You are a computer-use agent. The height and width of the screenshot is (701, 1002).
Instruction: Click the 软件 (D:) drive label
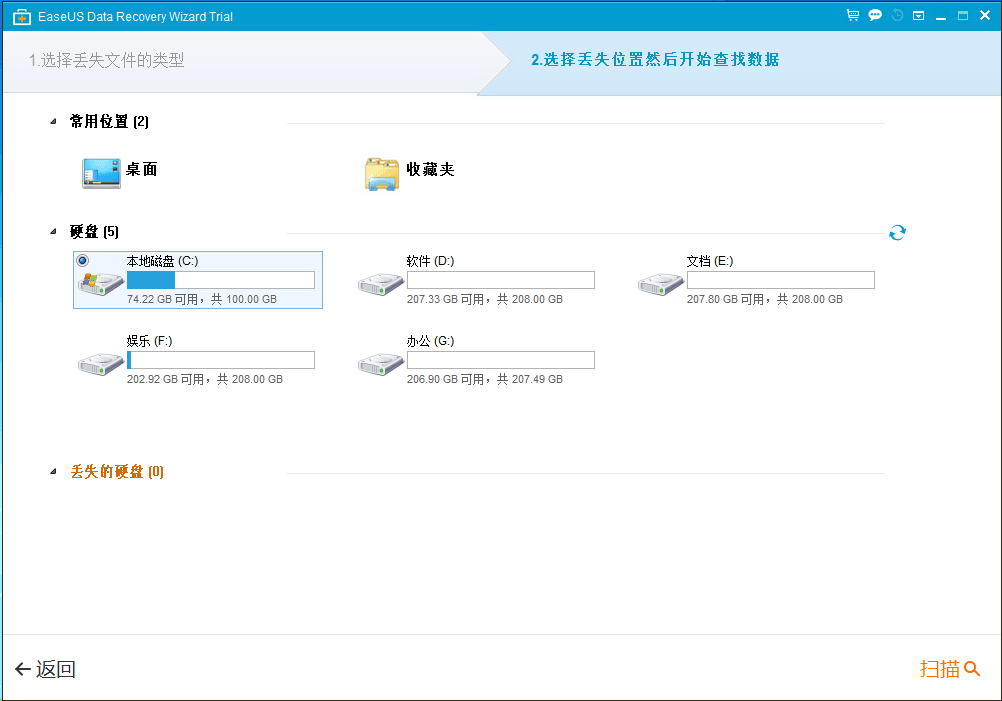430,261
